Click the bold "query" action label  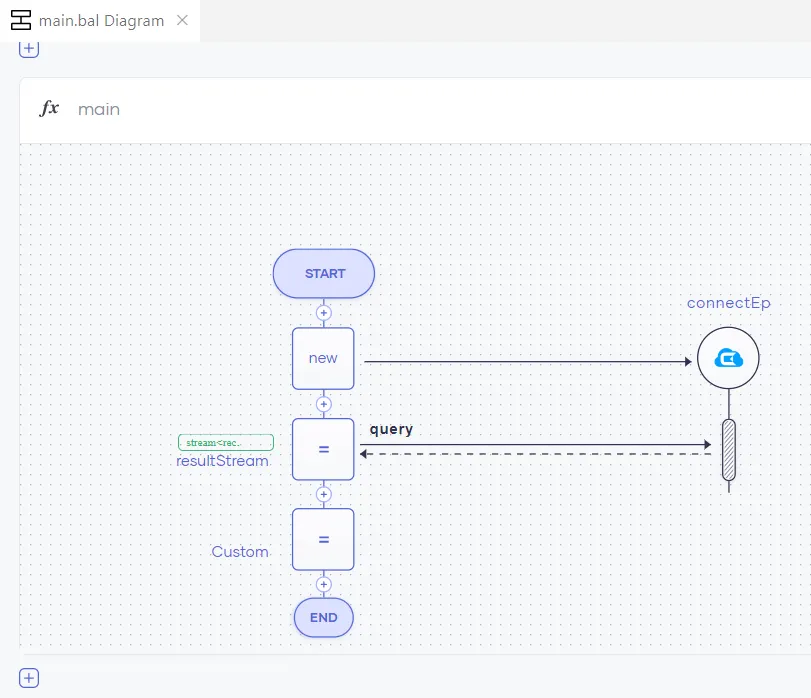[390, 429]
